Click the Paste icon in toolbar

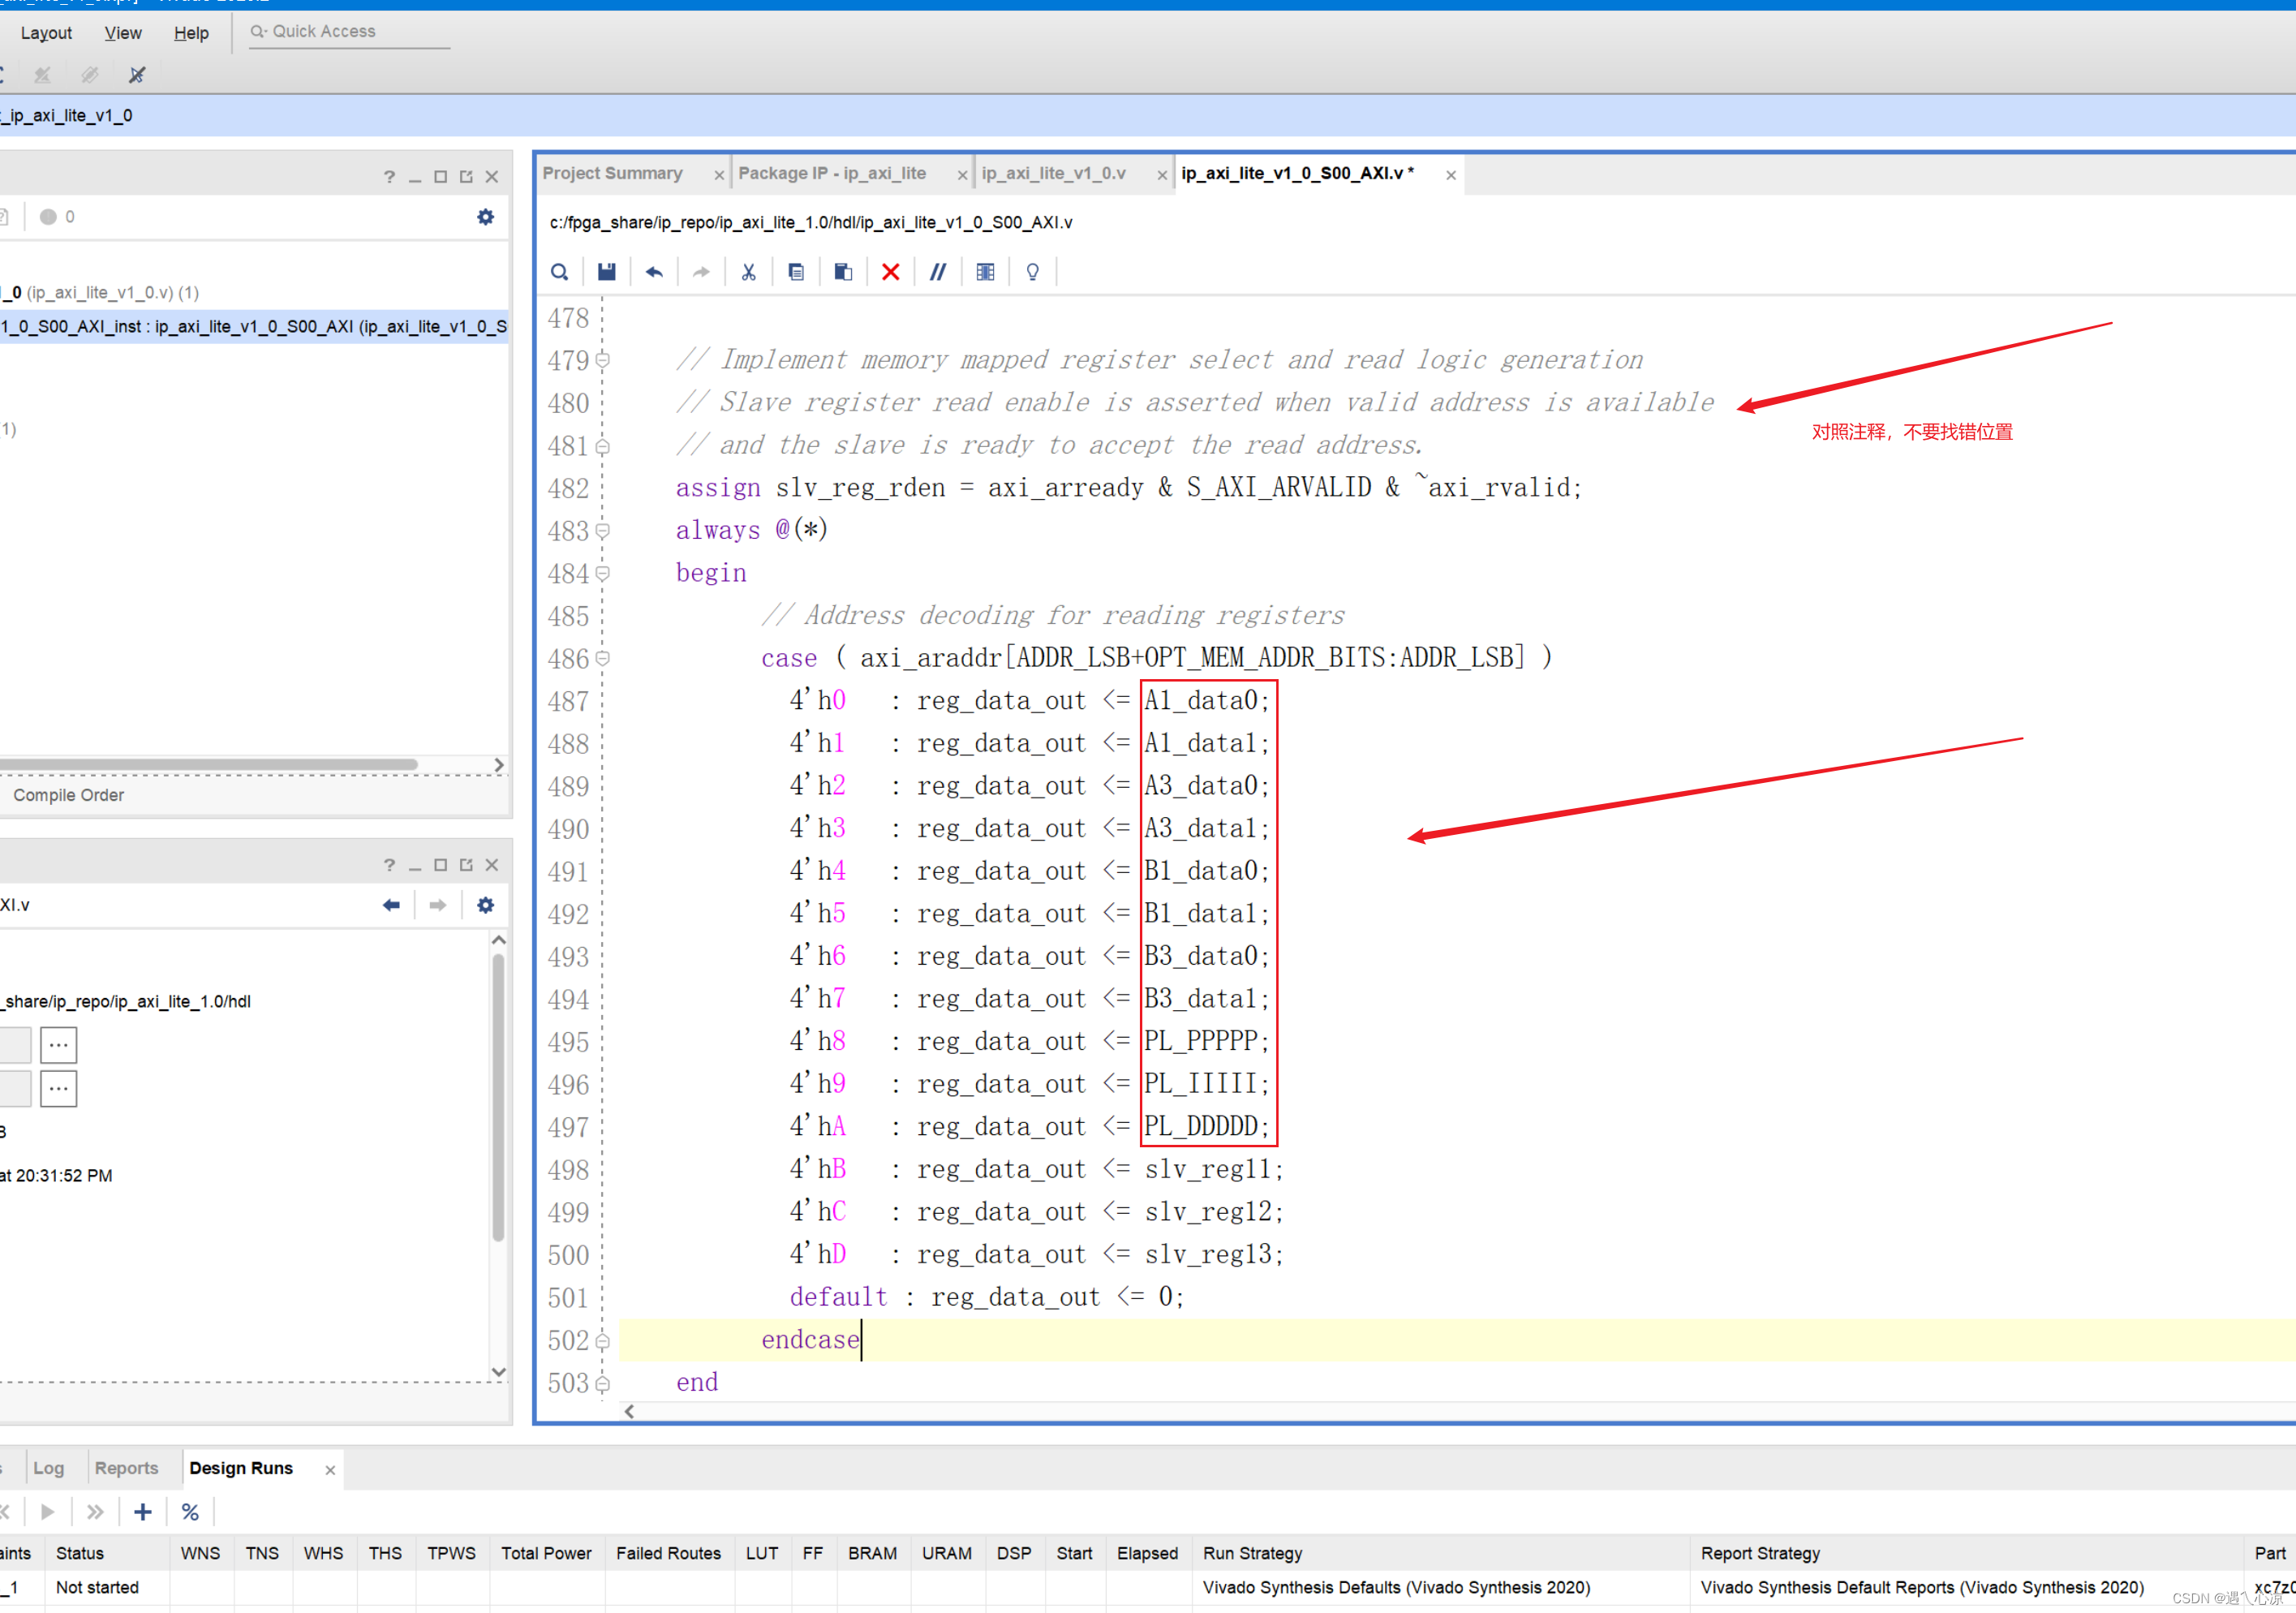point(845,273)
